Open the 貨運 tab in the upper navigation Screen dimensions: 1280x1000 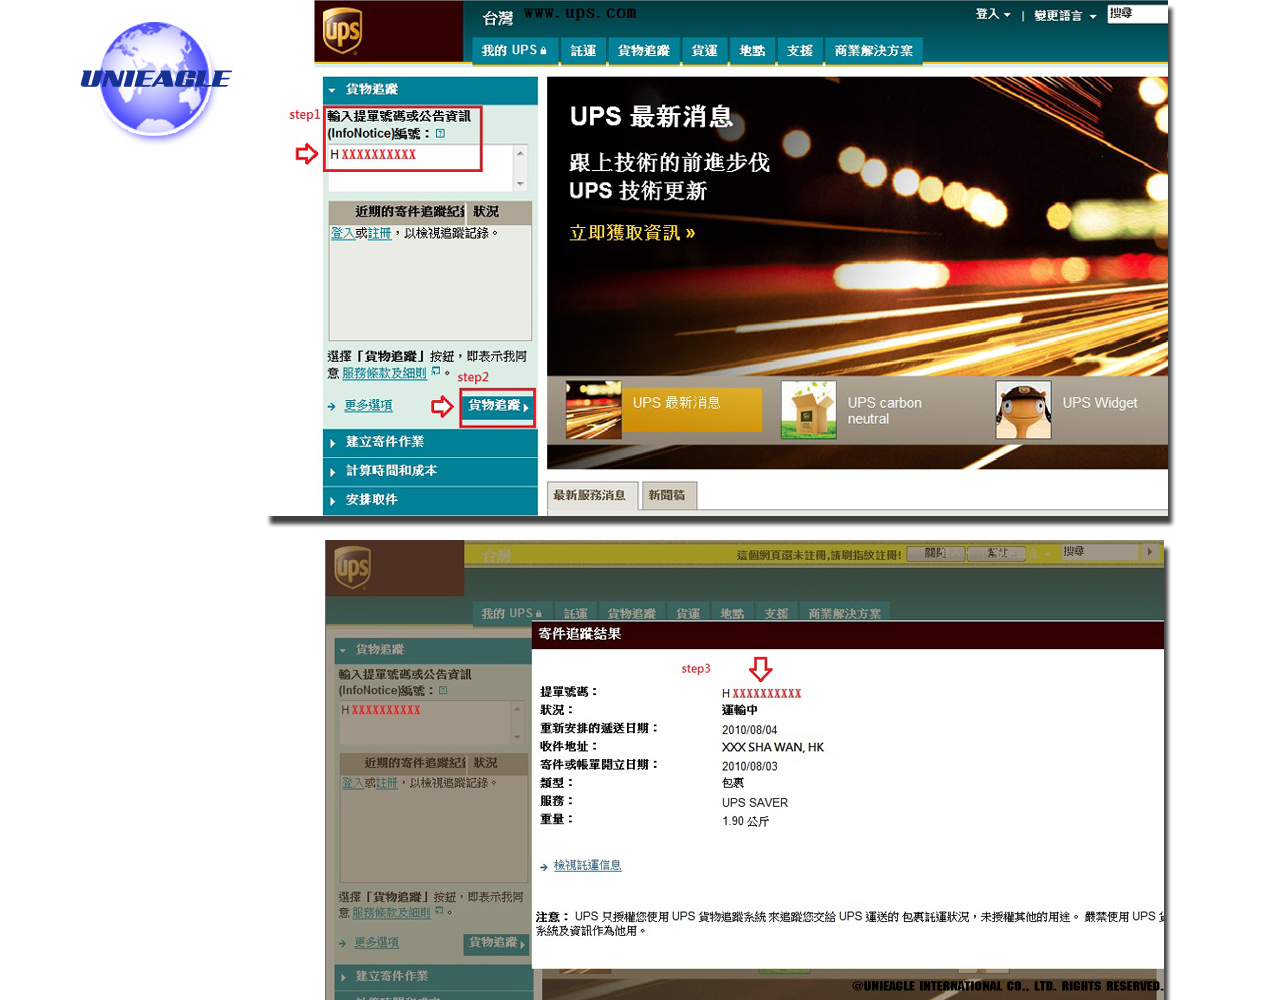[x=704, y=50]
